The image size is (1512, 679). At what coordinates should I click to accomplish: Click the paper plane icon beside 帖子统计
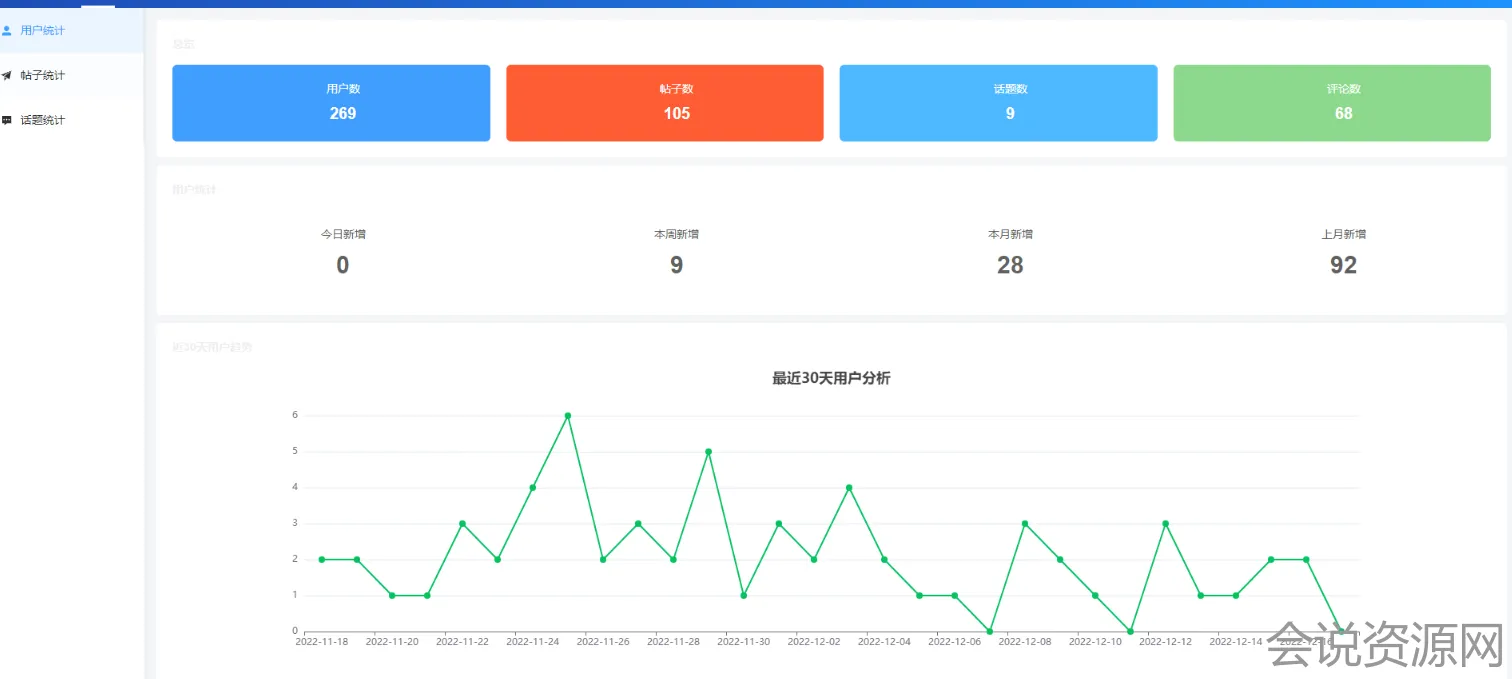click(7, 76)
